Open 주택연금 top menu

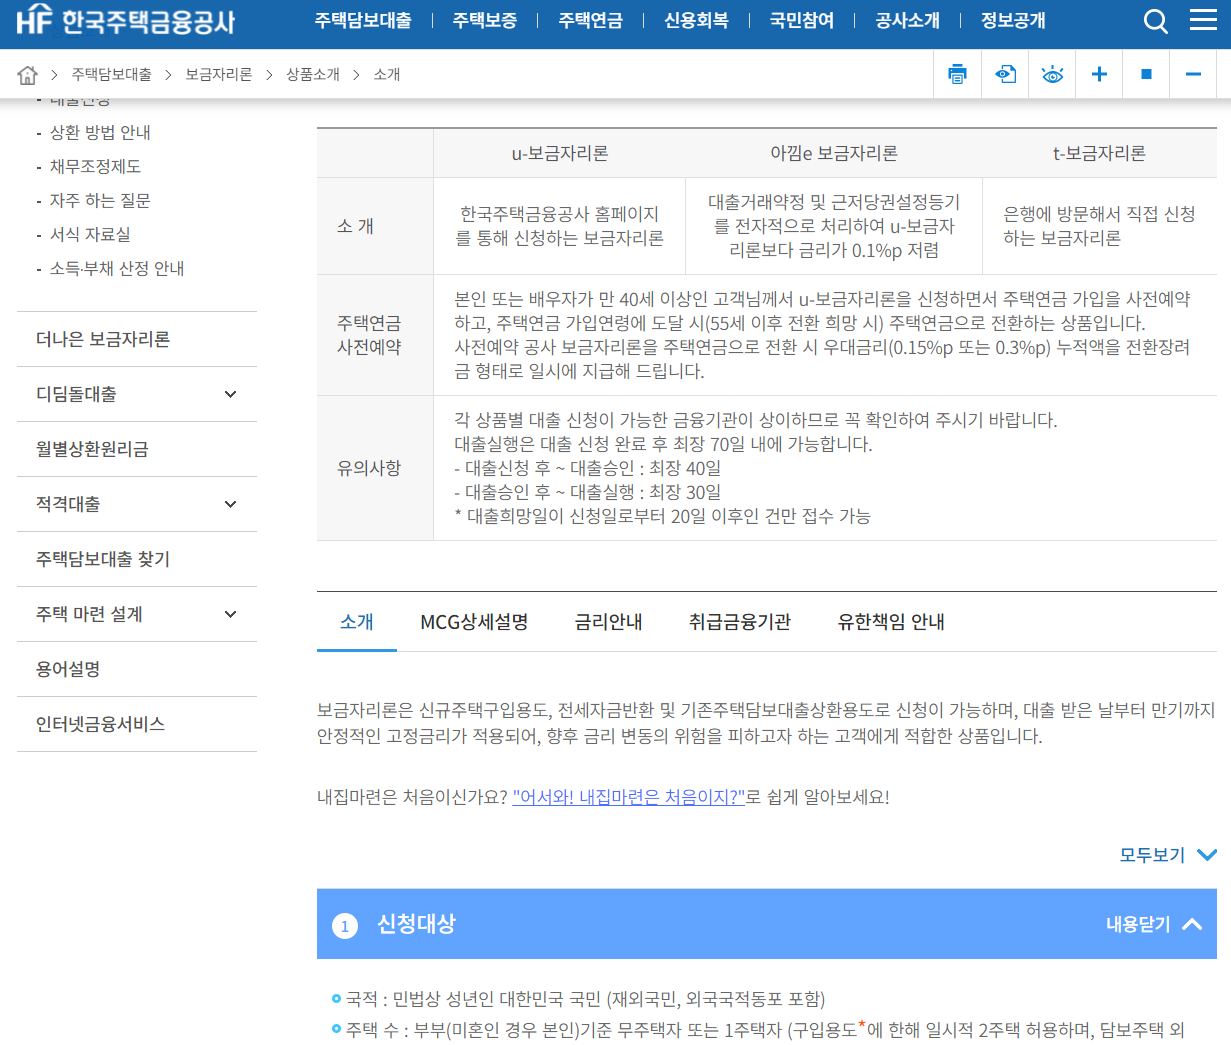pos(590,20)
